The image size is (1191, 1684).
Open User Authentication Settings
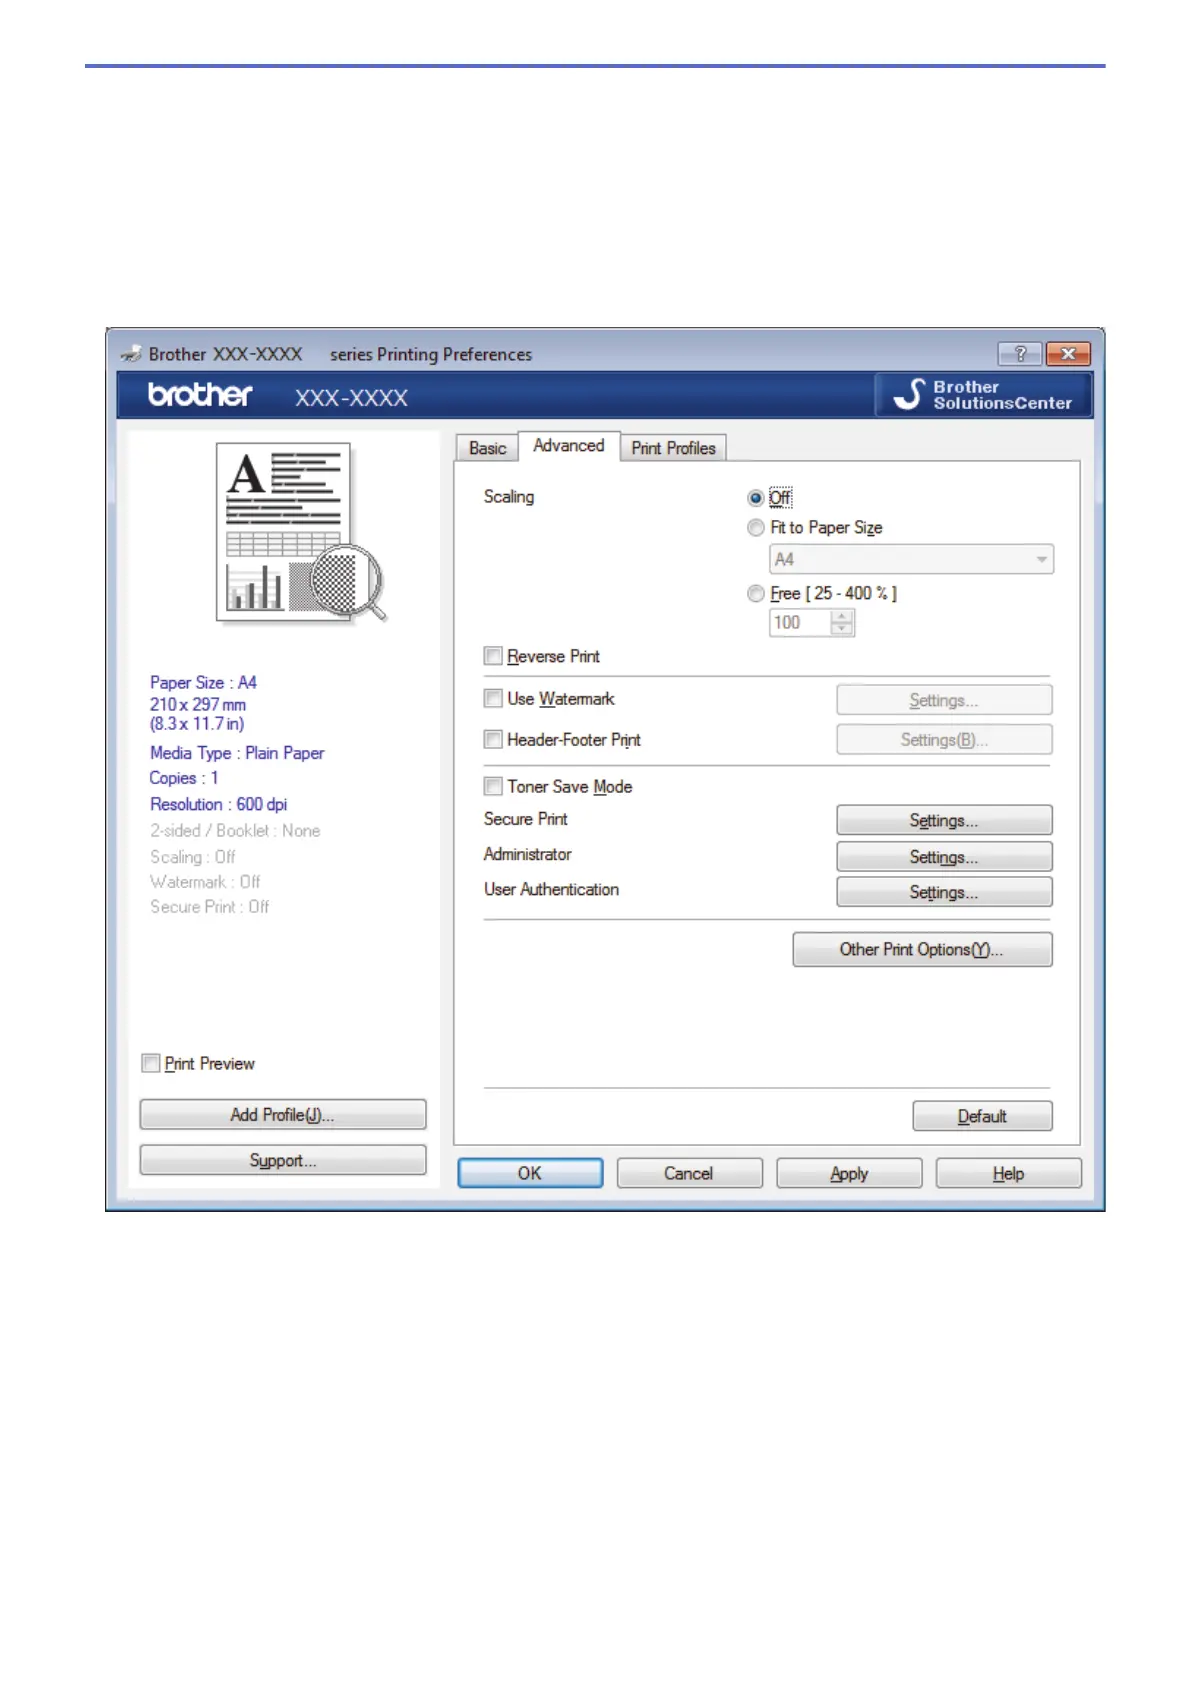[944, 892]
